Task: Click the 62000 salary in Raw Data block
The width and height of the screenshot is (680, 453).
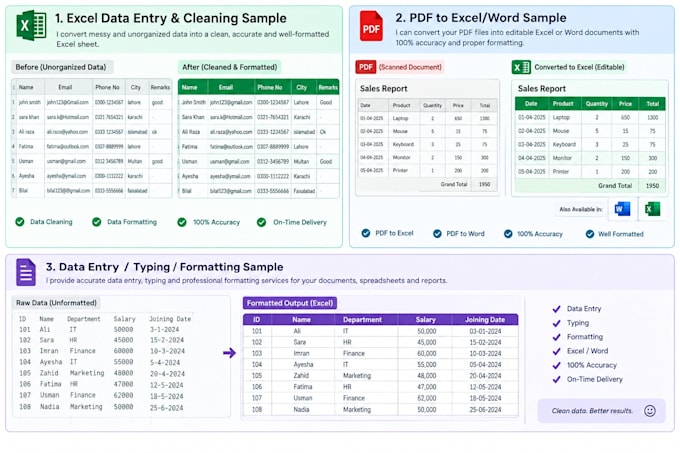Action: (123, 395)
